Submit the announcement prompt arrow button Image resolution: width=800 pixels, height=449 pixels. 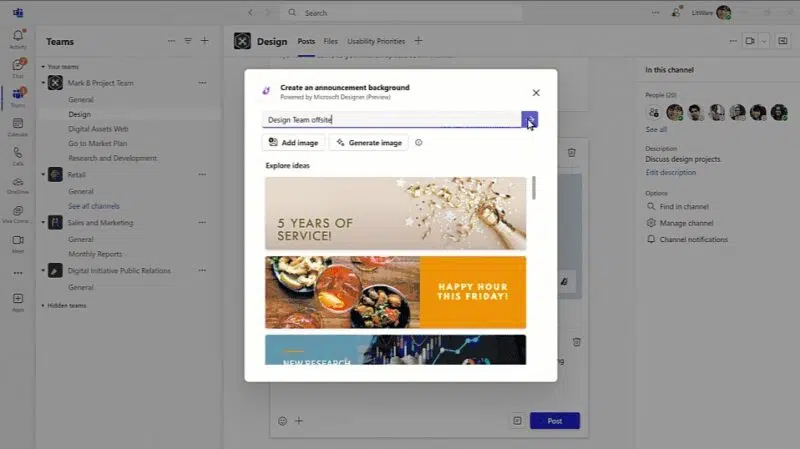point(530,119)
